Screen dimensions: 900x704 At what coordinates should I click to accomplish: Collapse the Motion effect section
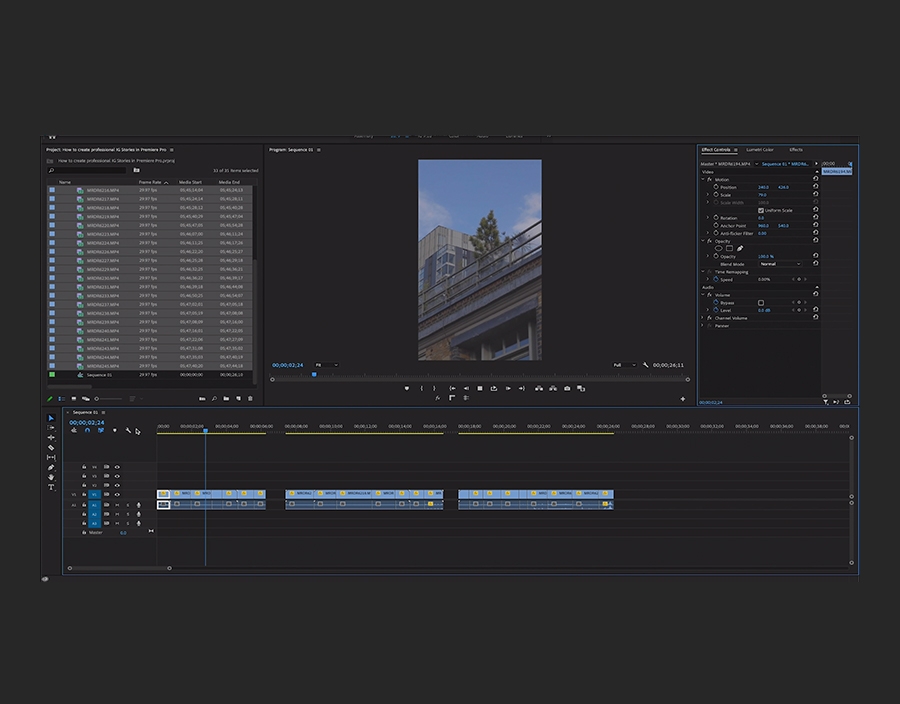(x=703, y=180)
